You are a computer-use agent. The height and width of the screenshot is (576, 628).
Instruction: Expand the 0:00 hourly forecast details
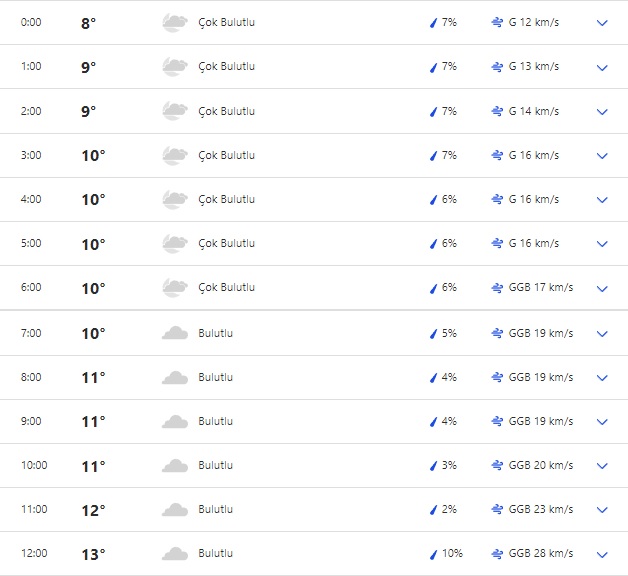click(602, 23)
